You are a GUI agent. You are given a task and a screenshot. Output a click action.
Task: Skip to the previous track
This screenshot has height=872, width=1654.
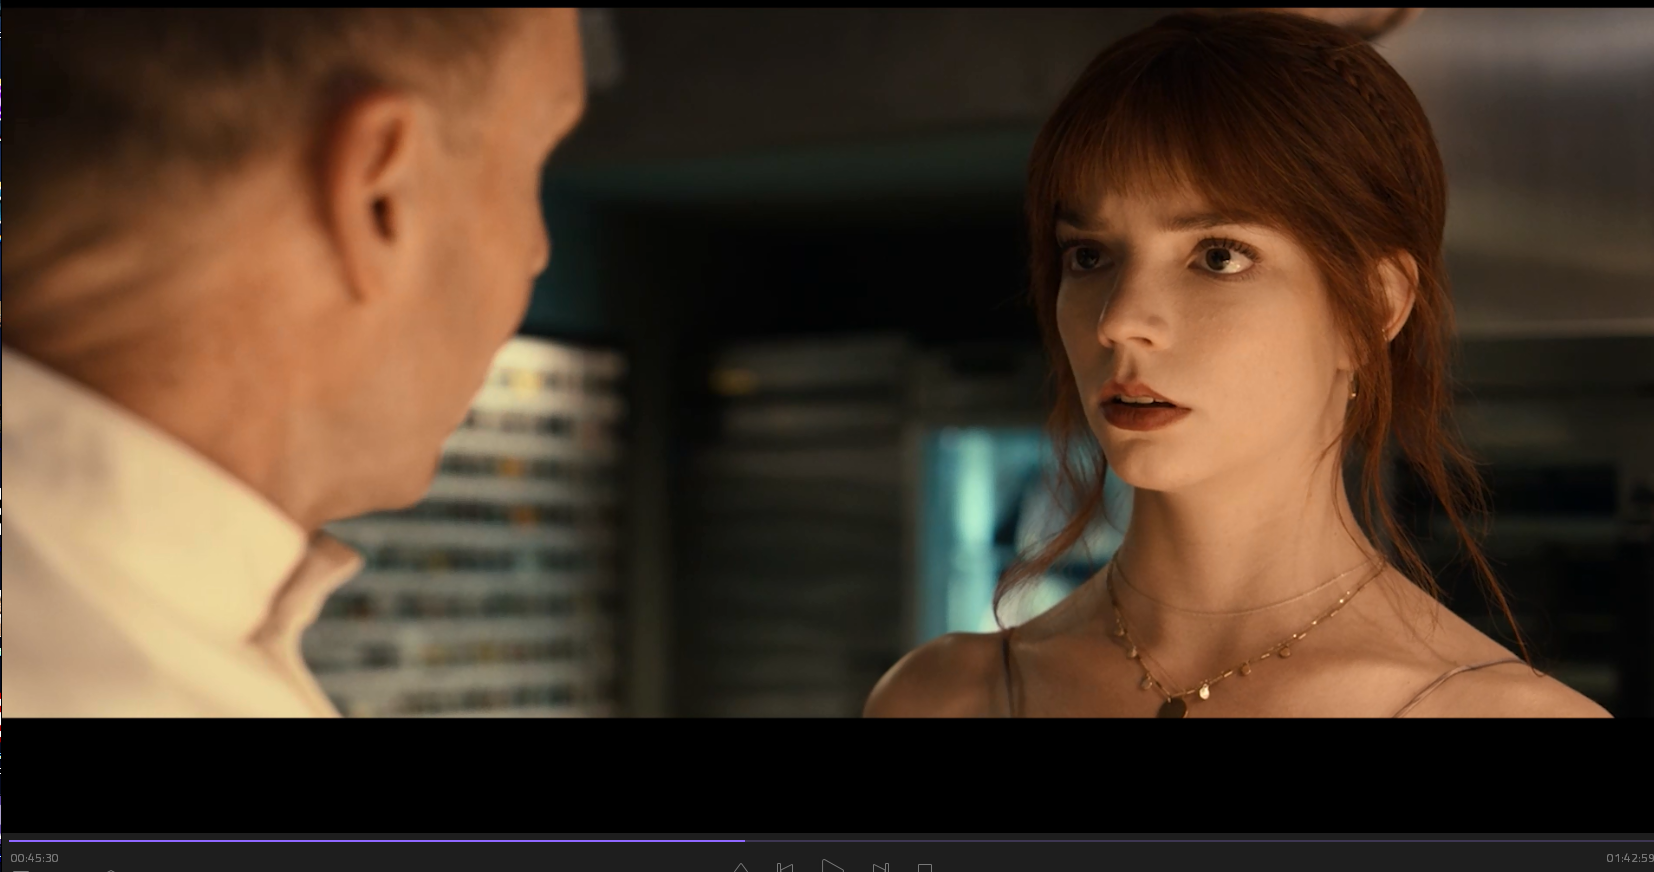tap(785, 867)
